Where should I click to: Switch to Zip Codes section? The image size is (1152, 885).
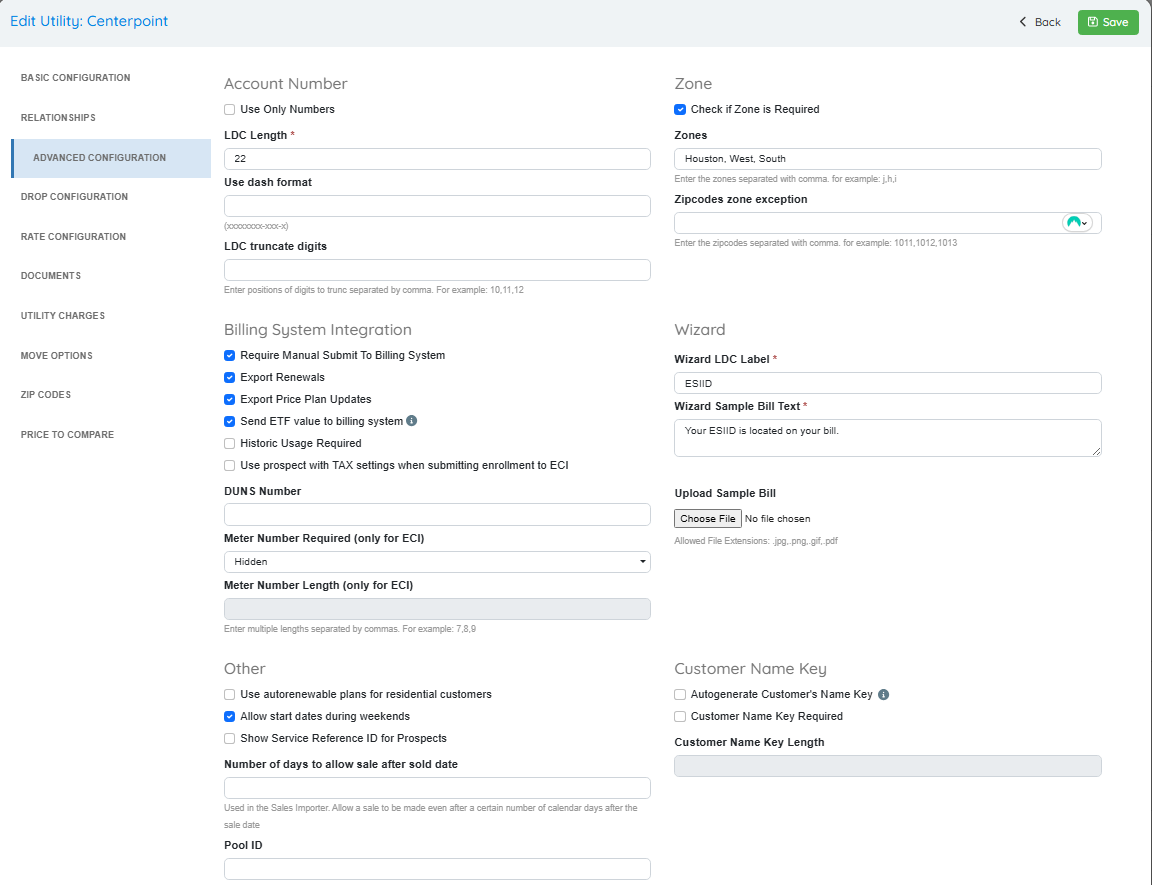[x=46, y=395]
